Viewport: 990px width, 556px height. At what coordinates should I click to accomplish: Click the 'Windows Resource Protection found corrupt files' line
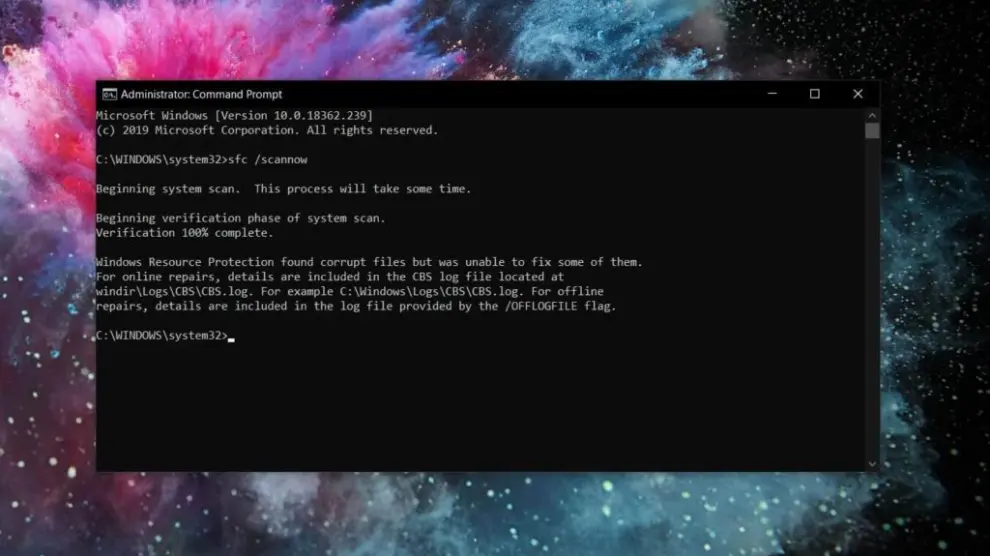[369, 262]
